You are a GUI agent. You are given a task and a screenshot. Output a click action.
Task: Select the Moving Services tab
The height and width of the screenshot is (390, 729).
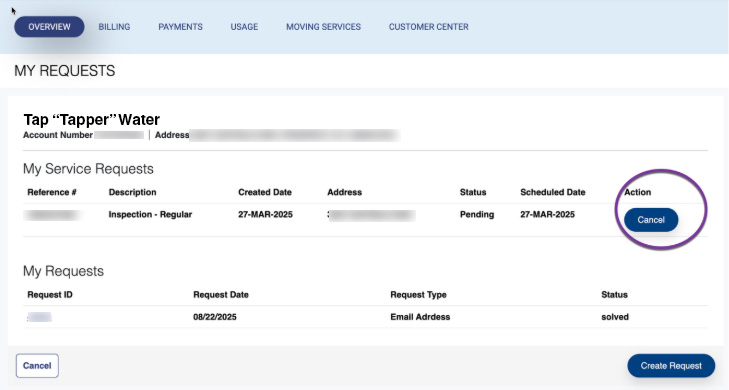point(323,27)
